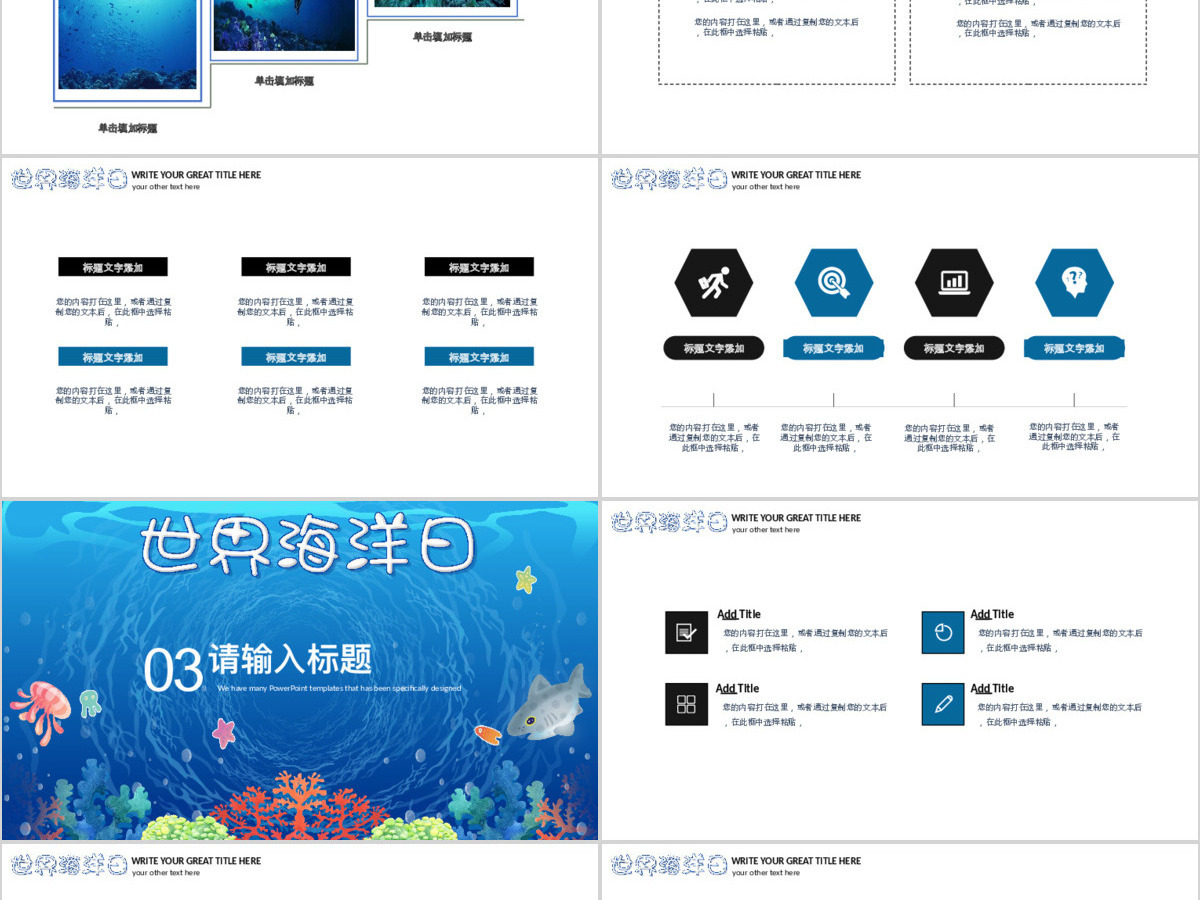This screenshot has height=900, width=1200.
Task: Click the black square checklist edit icon
Action: pyautogui.click(x=686, y=633)
